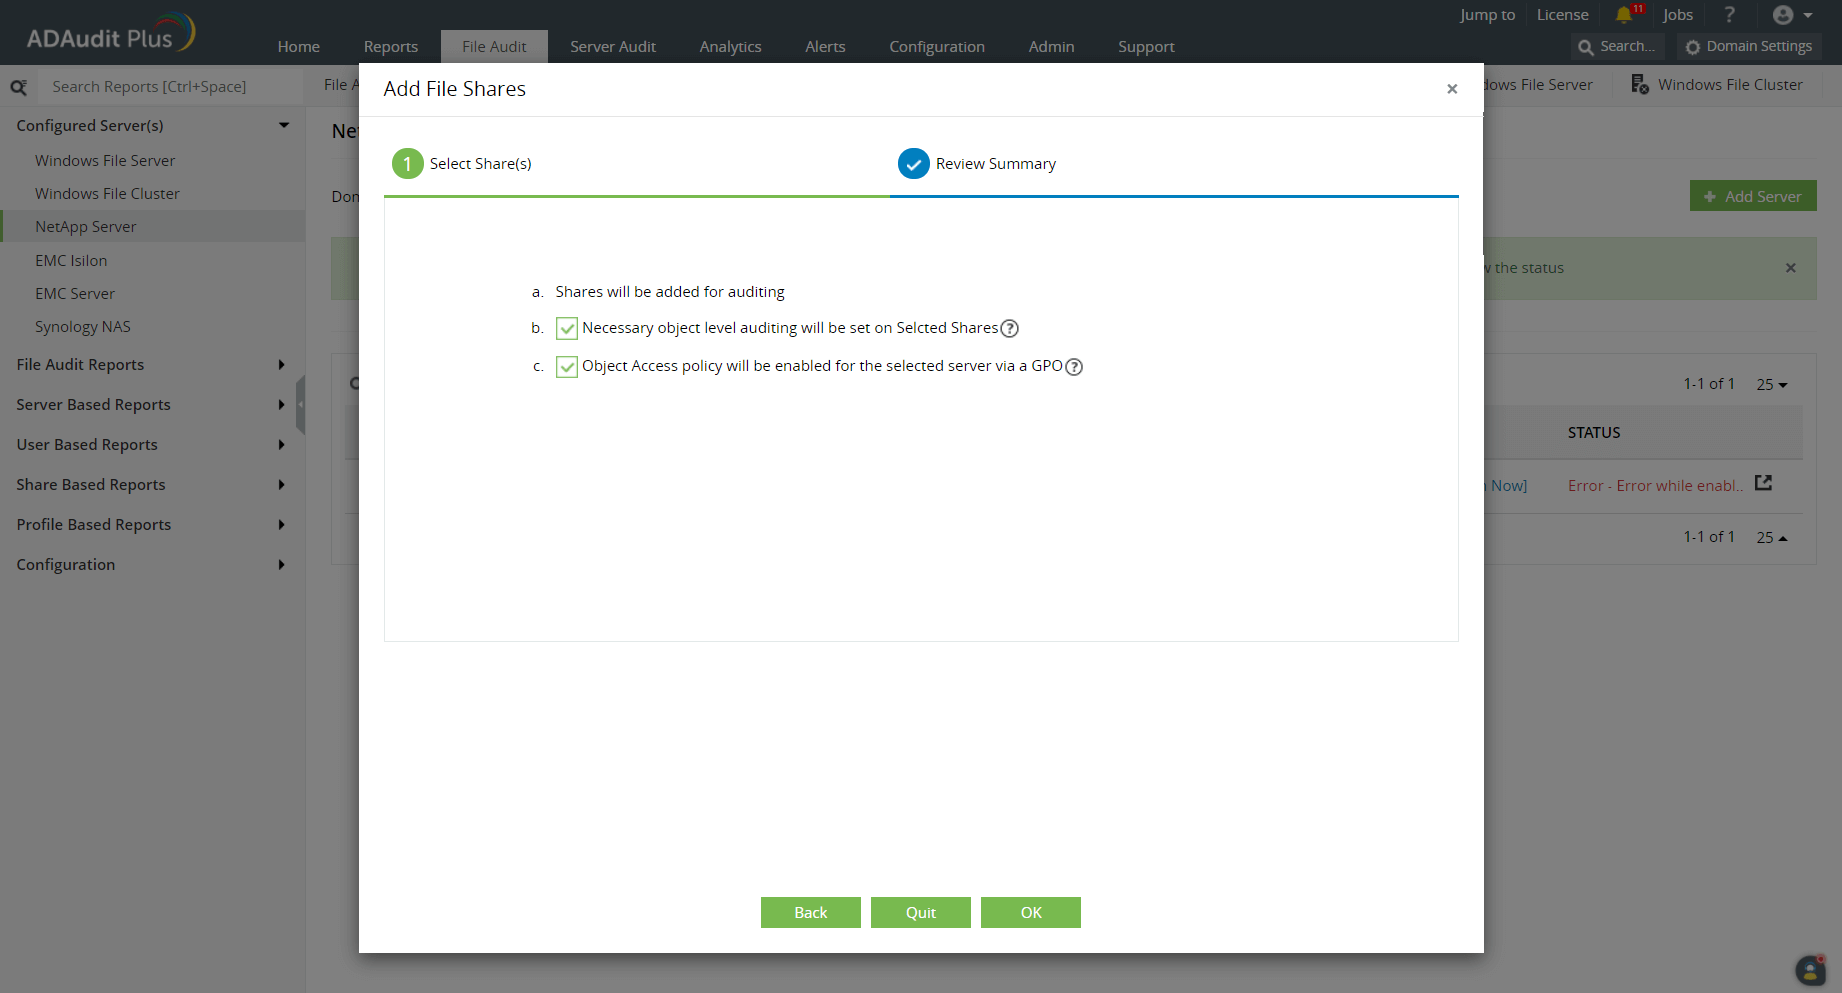Expand Share Based Reports

point(282,485)
